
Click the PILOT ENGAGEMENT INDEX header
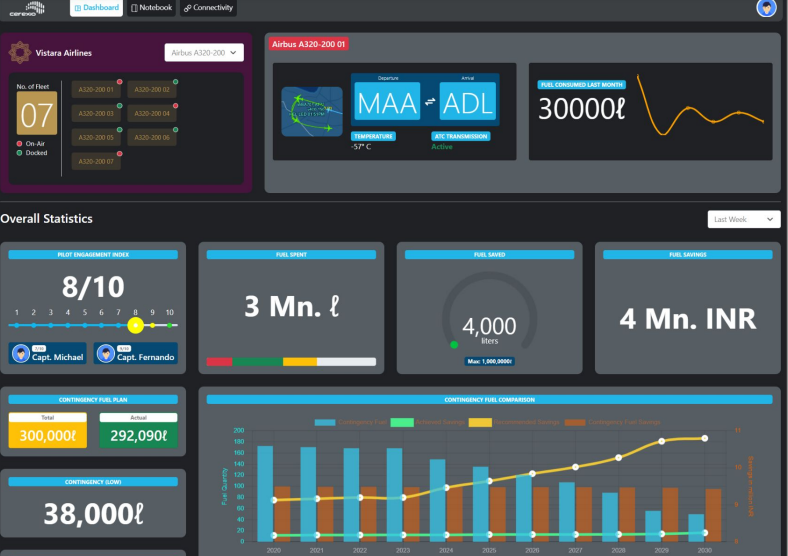point(93,255)
